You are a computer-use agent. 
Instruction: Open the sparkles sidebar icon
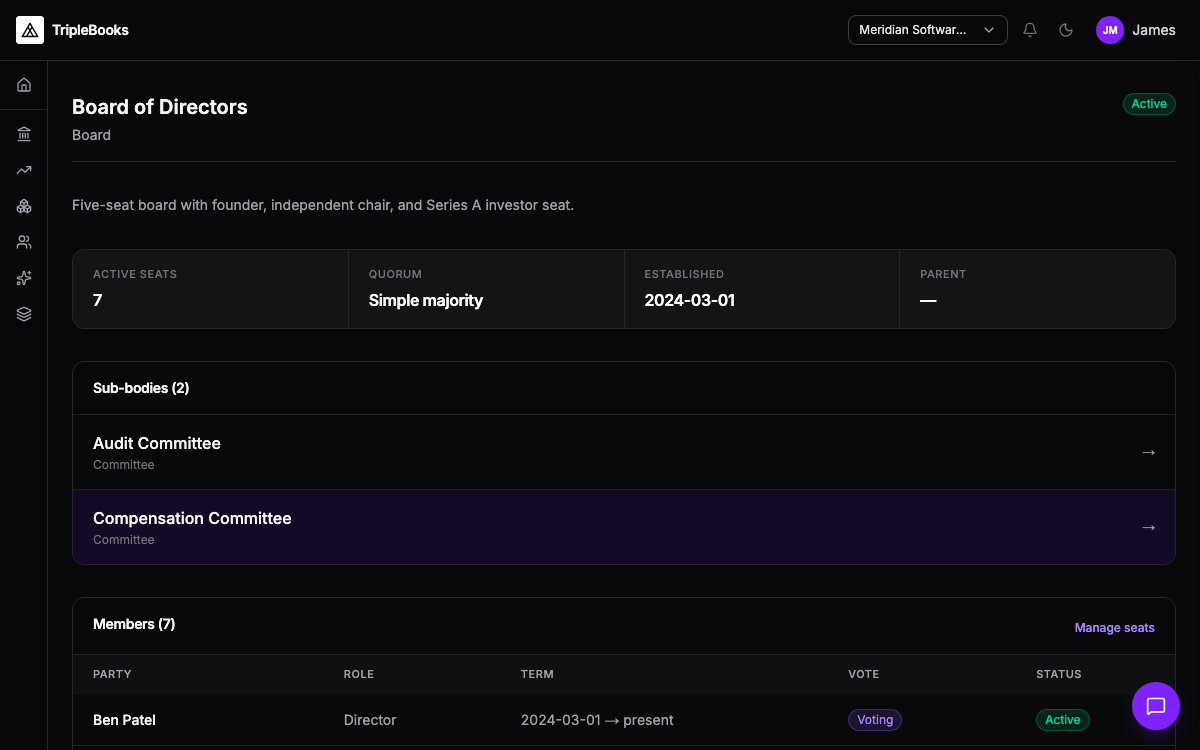24,278
